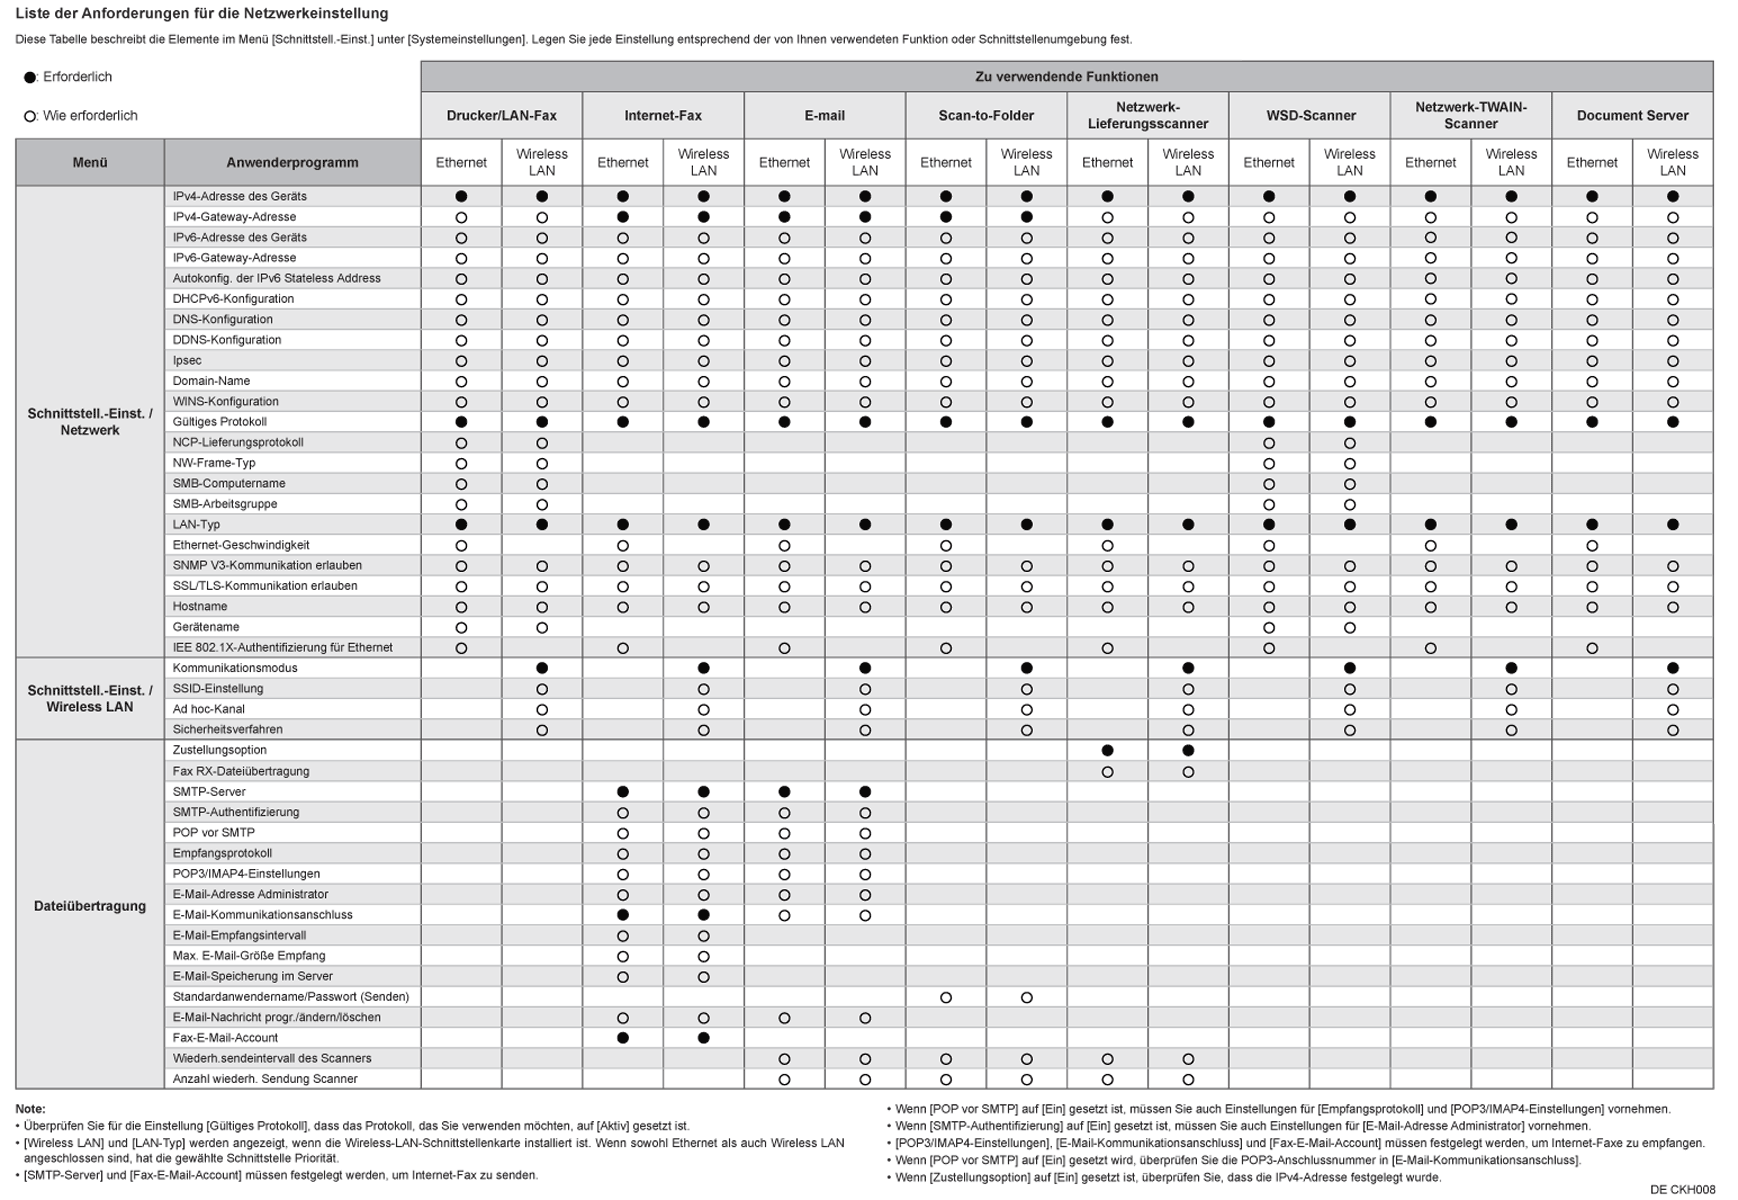Click Fax RX-Dateiübertragung circle under Netzwerk-Lieferungsscanner Wireless LAN

(1188, 772)
